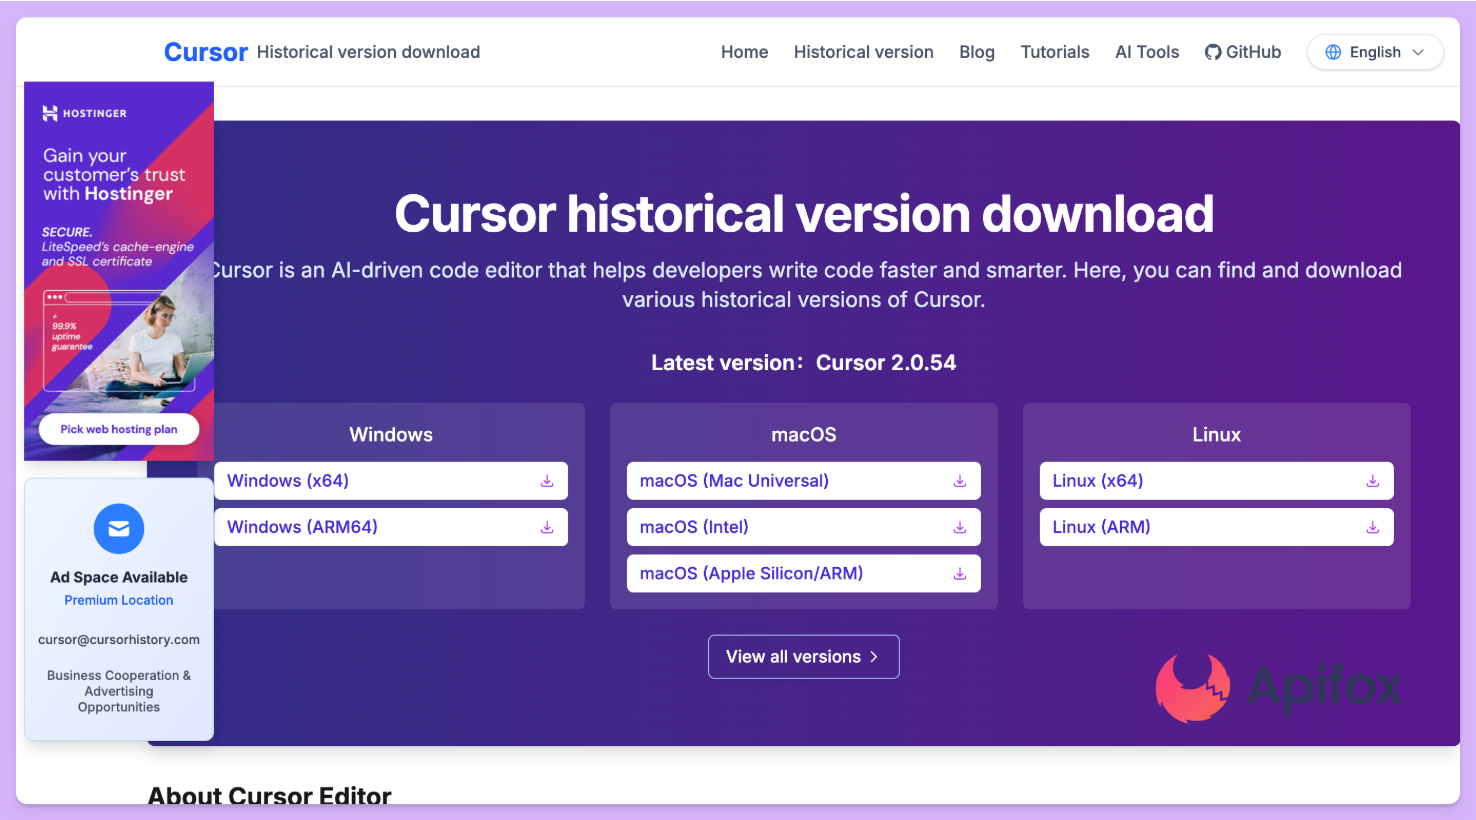
Task: Open the Home menu item
Action: [744, 52]
